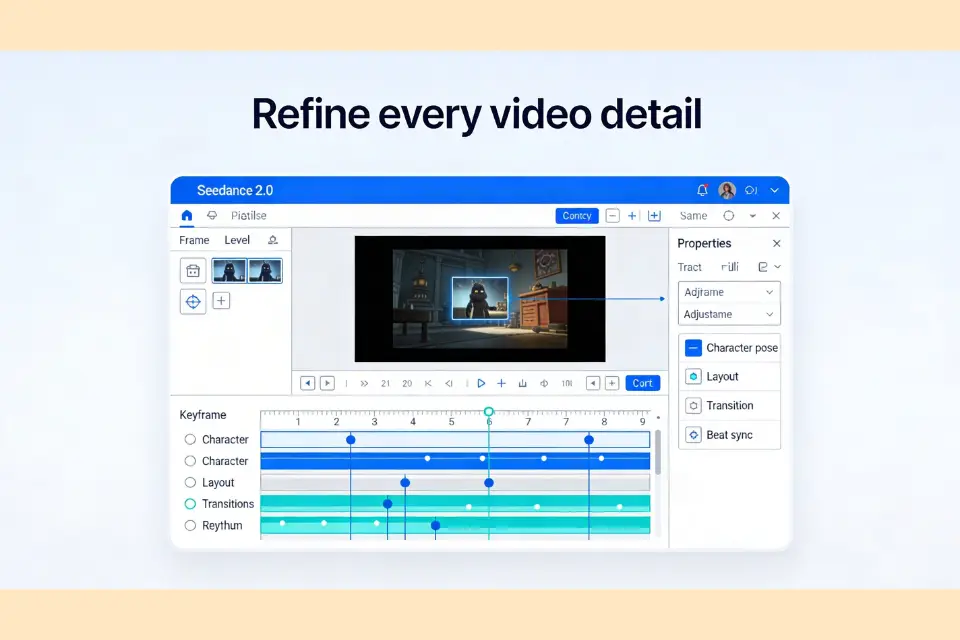
Task: Select the Beat sync property icon
Action: [x=693, y=435]
